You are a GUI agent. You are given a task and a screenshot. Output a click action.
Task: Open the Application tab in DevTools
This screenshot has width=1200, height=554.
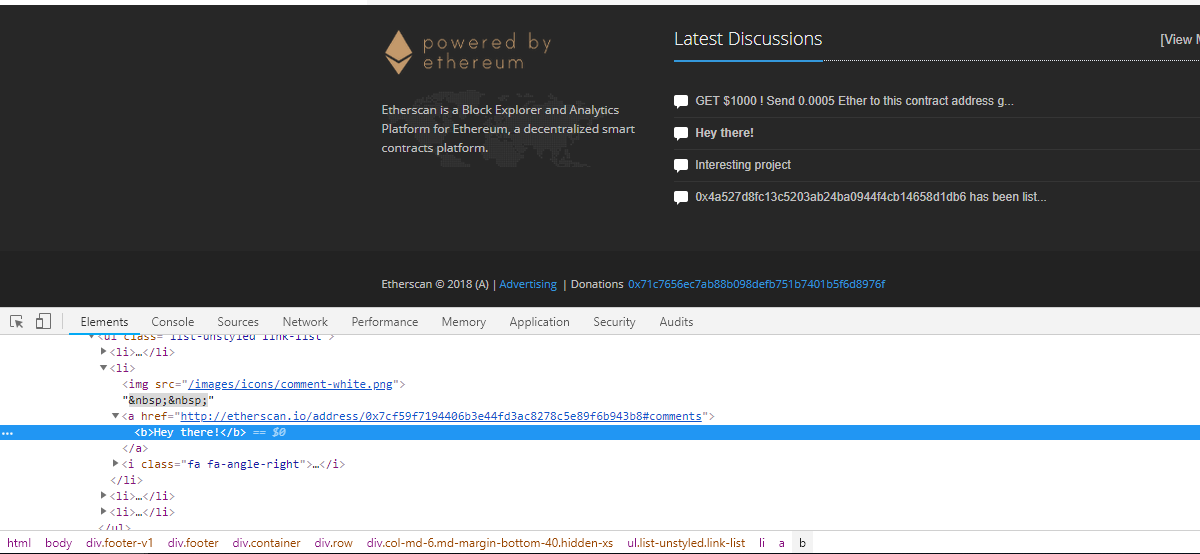click(539, 322)
